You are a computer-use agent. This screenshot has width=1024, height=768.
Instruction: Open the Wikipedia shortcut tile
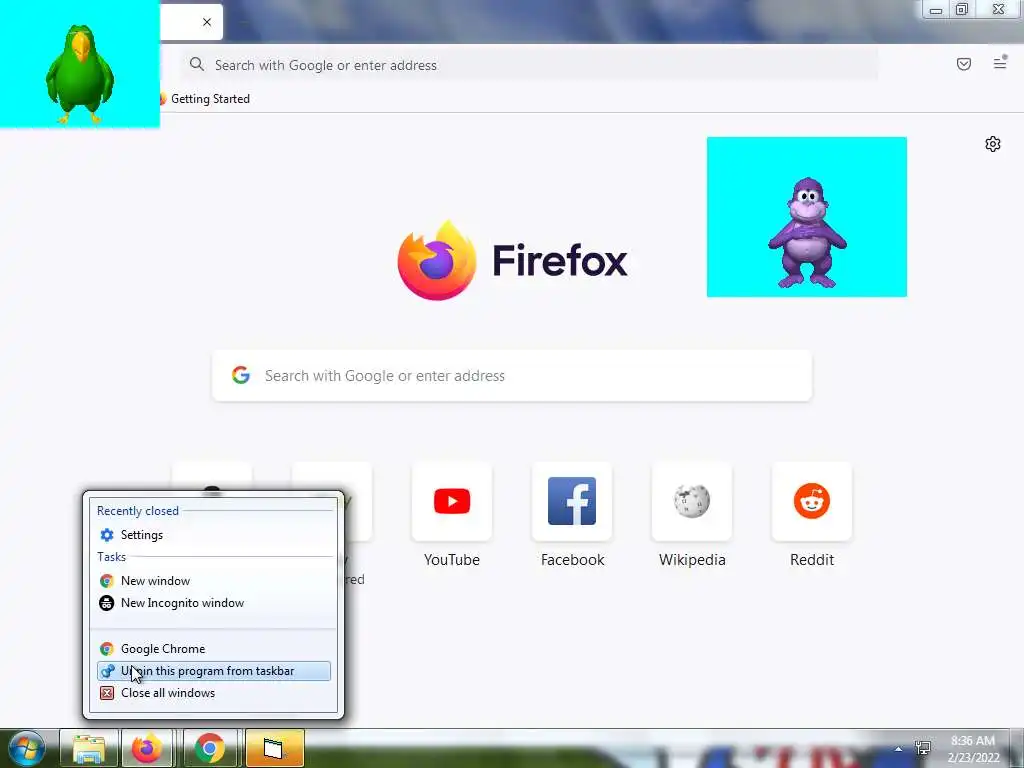[692, 502]
